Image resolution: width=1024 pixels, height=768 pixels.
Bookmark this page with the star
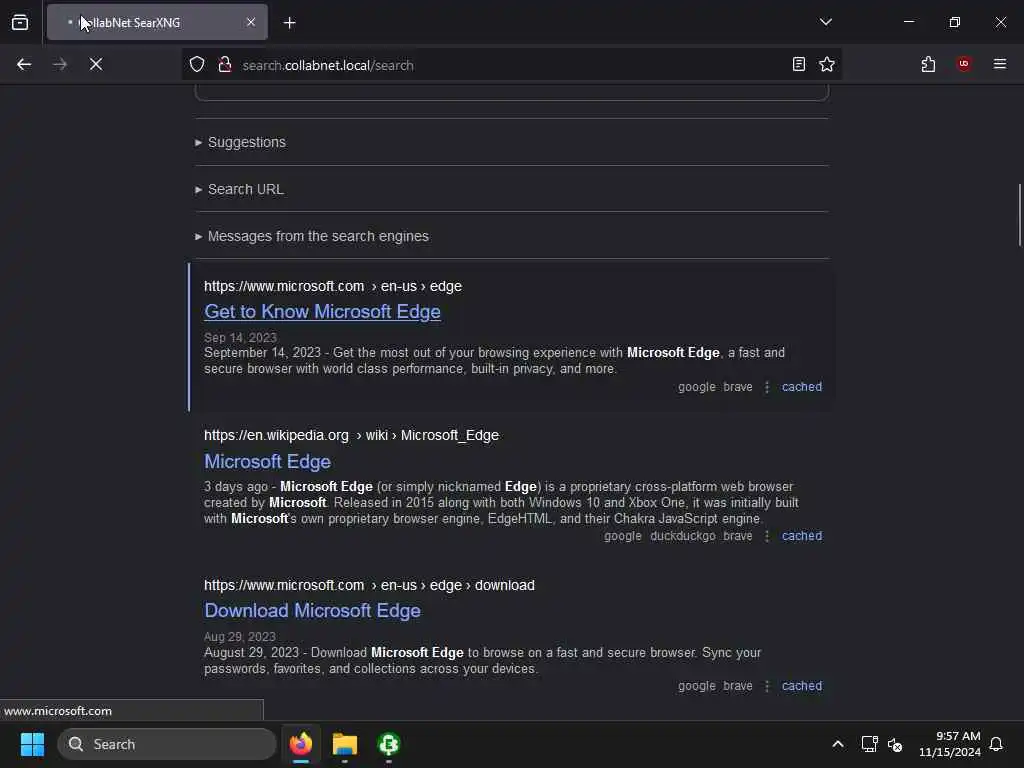tap(827, 65)
